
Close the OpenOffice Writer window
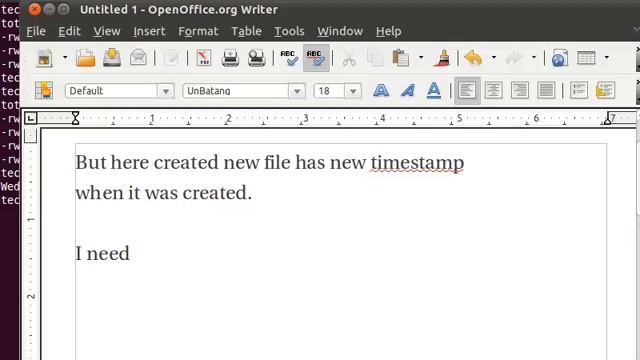pos(35,9)
